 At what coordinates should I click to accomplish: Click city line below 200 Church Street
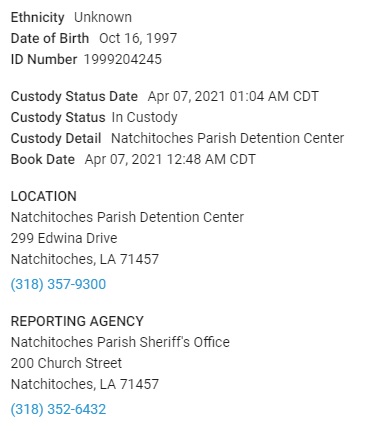point(85,384)
